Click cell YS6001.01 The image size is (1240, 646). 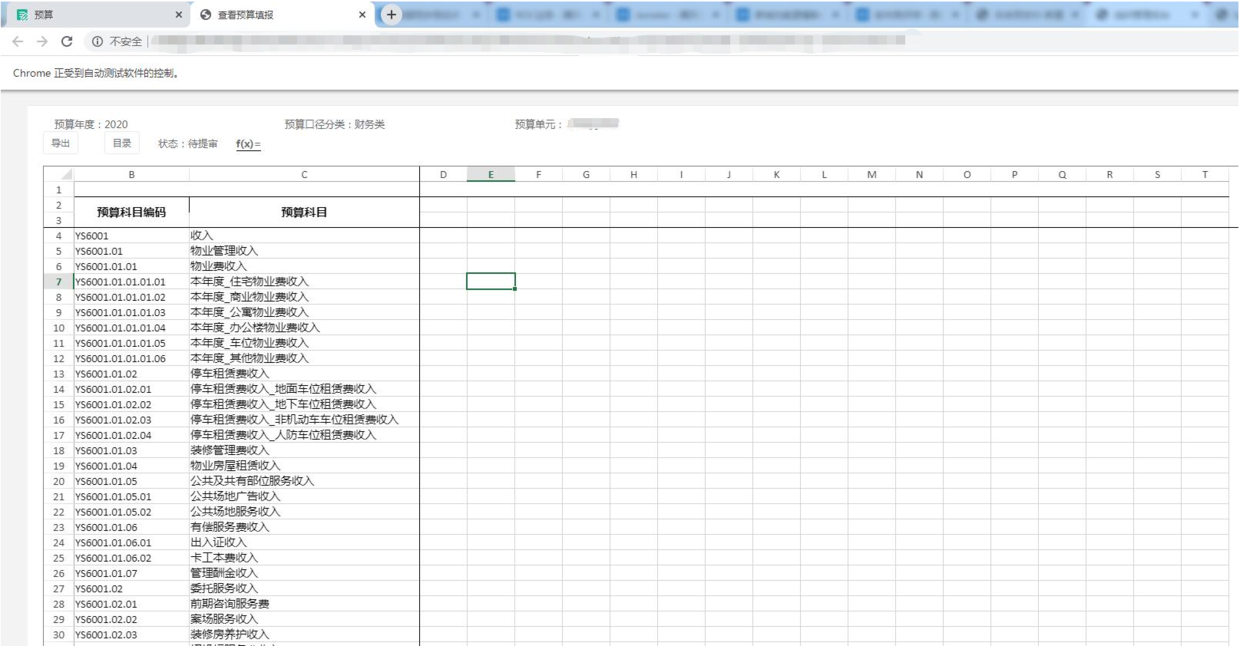pos(132,251)
